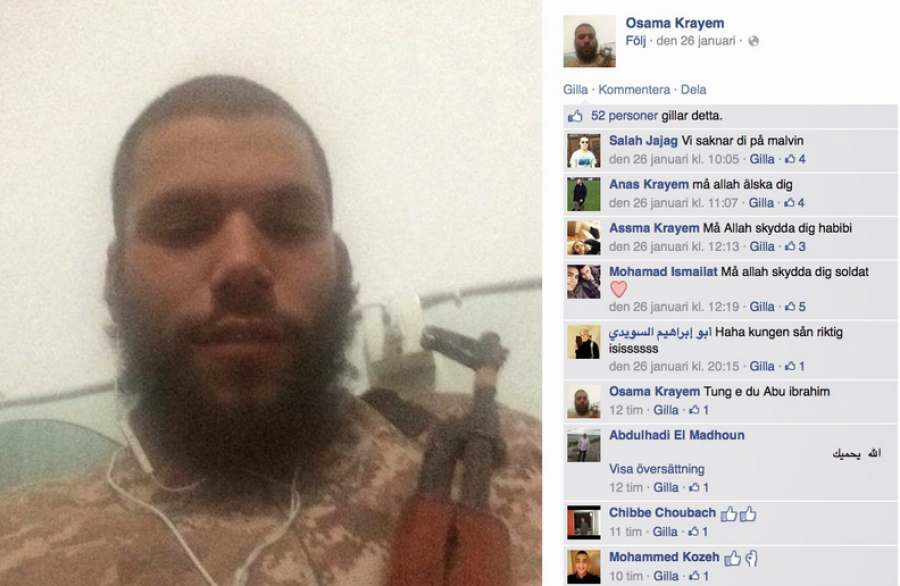This screenshot has height=586, width=900.
Task: Open Abdulhadi El Madhoun's profile name
Action: click(677, 435)
